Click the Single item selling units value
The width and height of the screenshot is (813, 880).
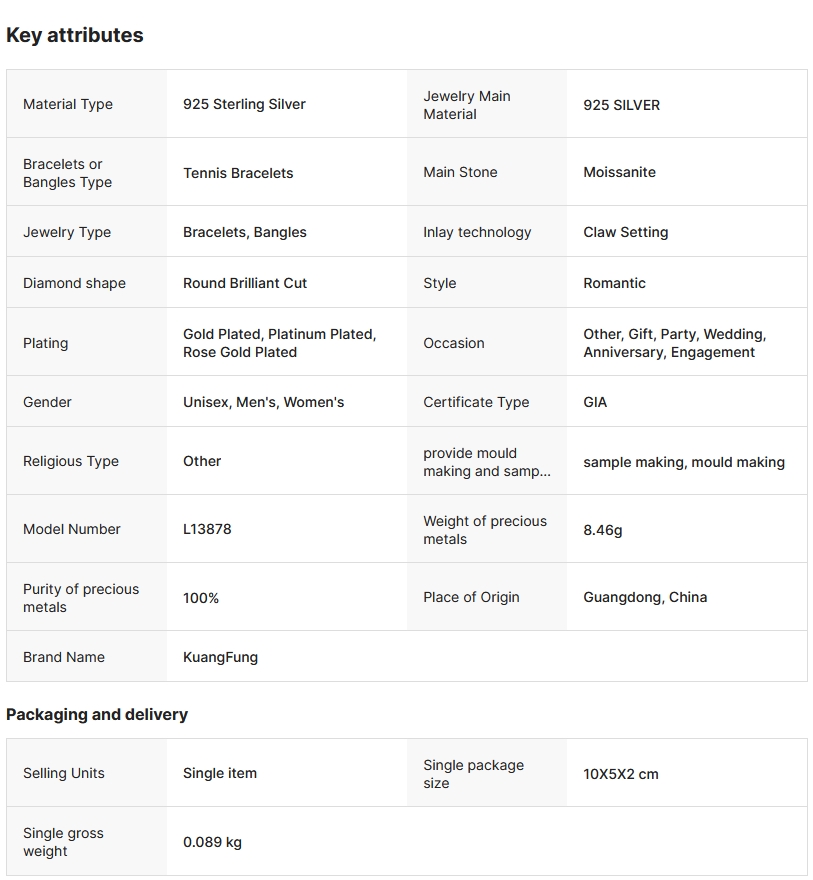[x=220, y=773]
